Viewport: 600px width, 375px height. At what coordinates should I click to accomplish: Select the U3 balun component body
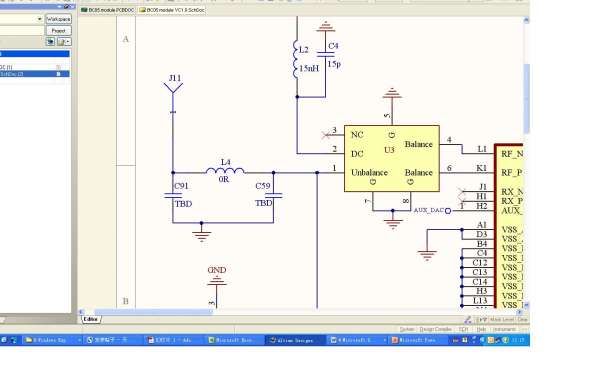[x=392, y=158]
